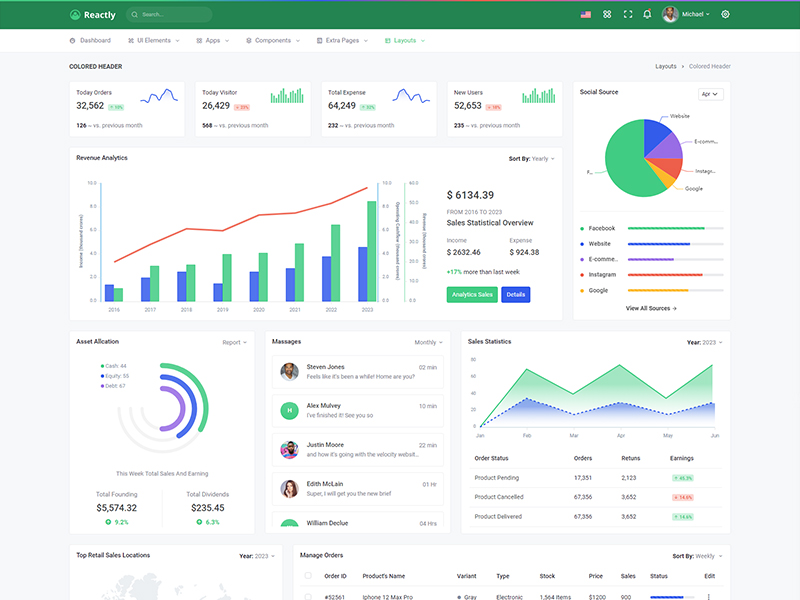This screenshot has height=600, width=800.
Task: Click the New Users bar sparkline
Action: tap(538, 95)
